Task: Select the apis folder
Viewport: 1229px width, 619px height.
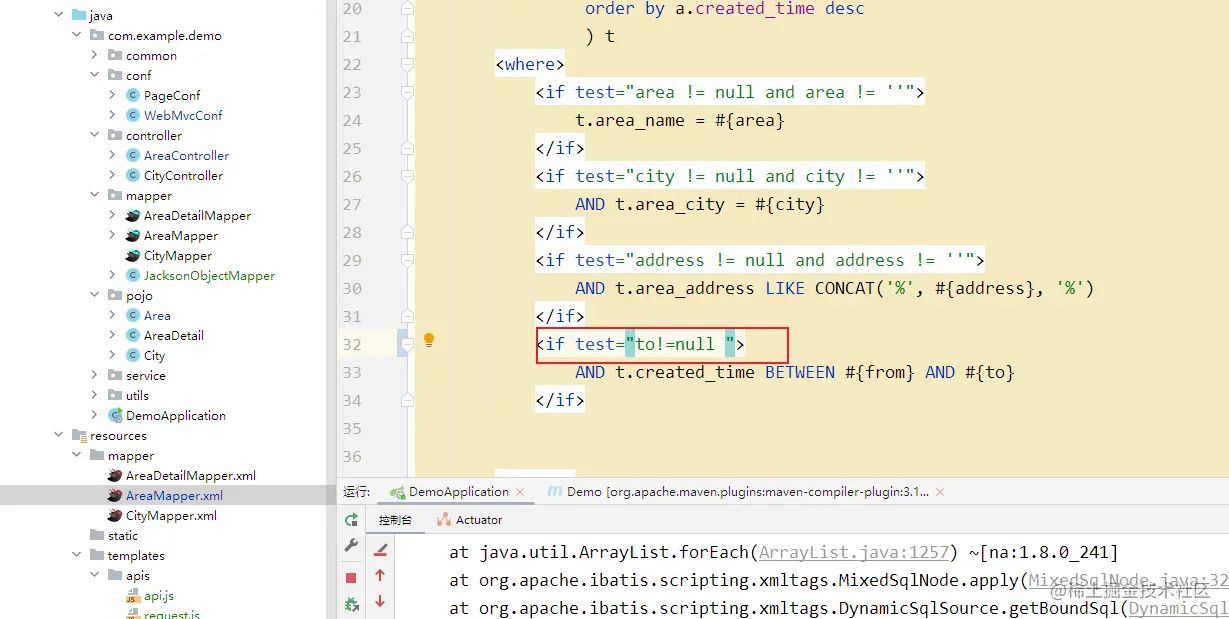Action: pos(138,576)
